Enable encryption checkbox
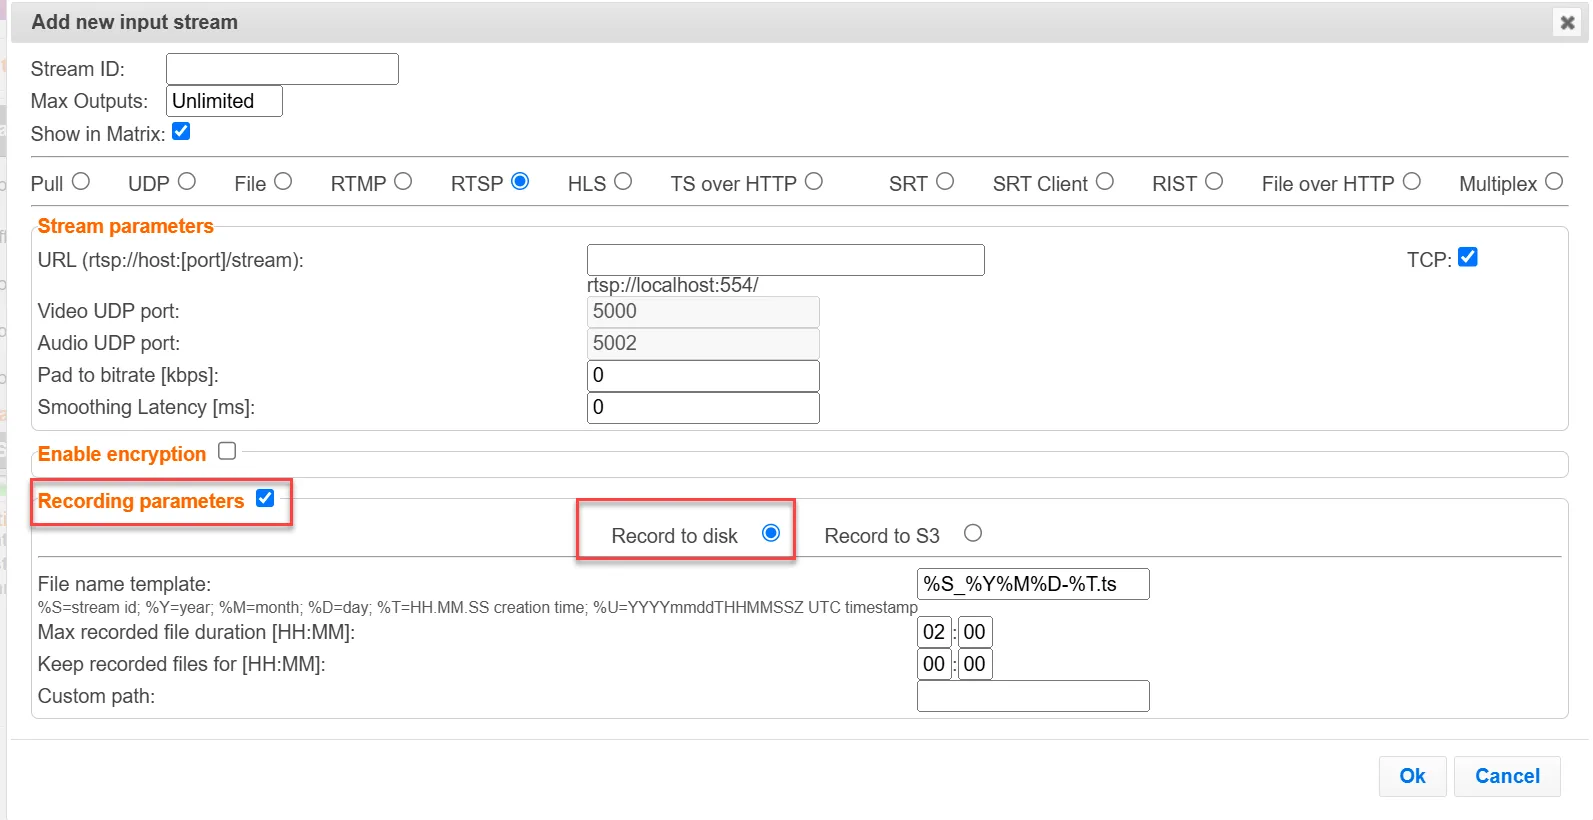 pos(227,451)
